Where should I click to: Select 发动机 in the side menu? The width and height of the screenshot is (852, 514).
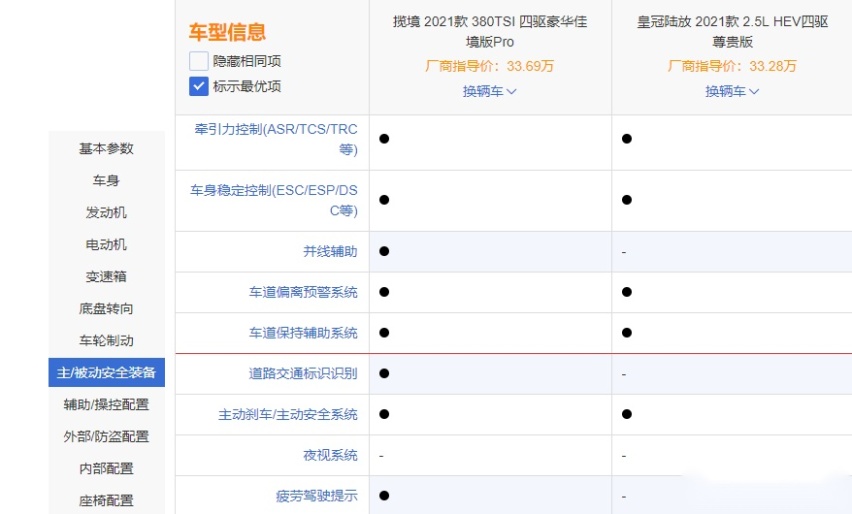pos(106,212)
